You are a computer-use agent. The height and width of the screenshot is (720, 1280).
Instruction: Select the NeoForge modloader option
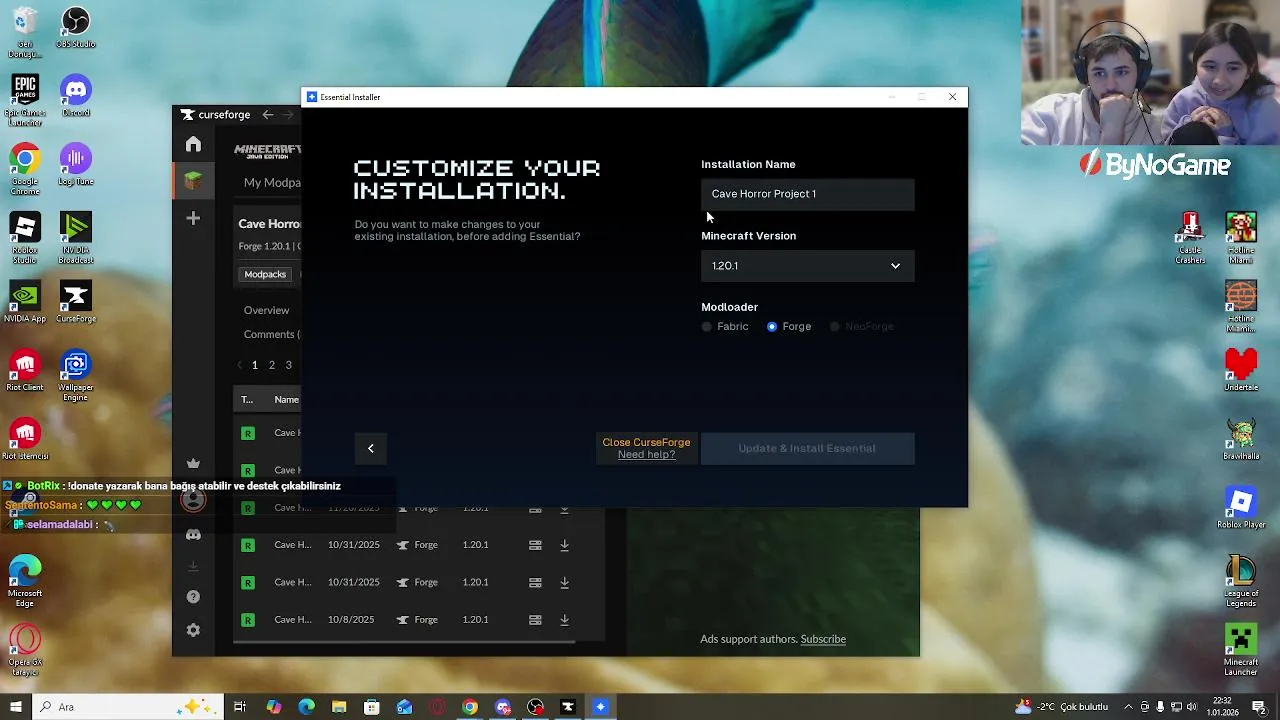[x=862, y=327]
